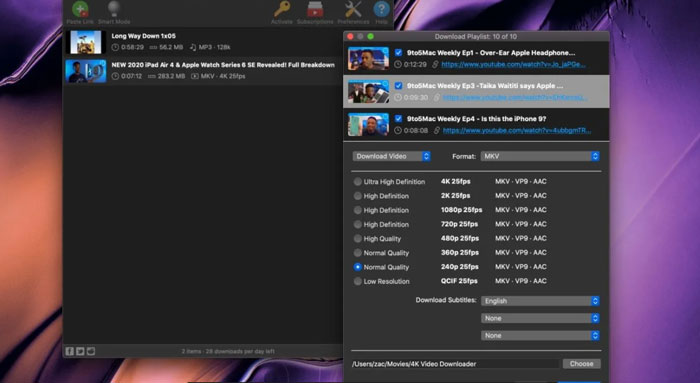This screenshot has width=700, height=383.
Task: Click the 9to5Mac Weekly Ep4 thumbnail
Action: [368, 125]
